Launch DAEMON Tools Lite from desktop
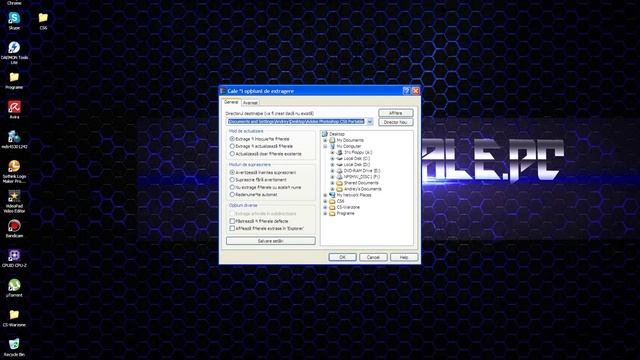640x360 pixels. [x=14, y=48]
